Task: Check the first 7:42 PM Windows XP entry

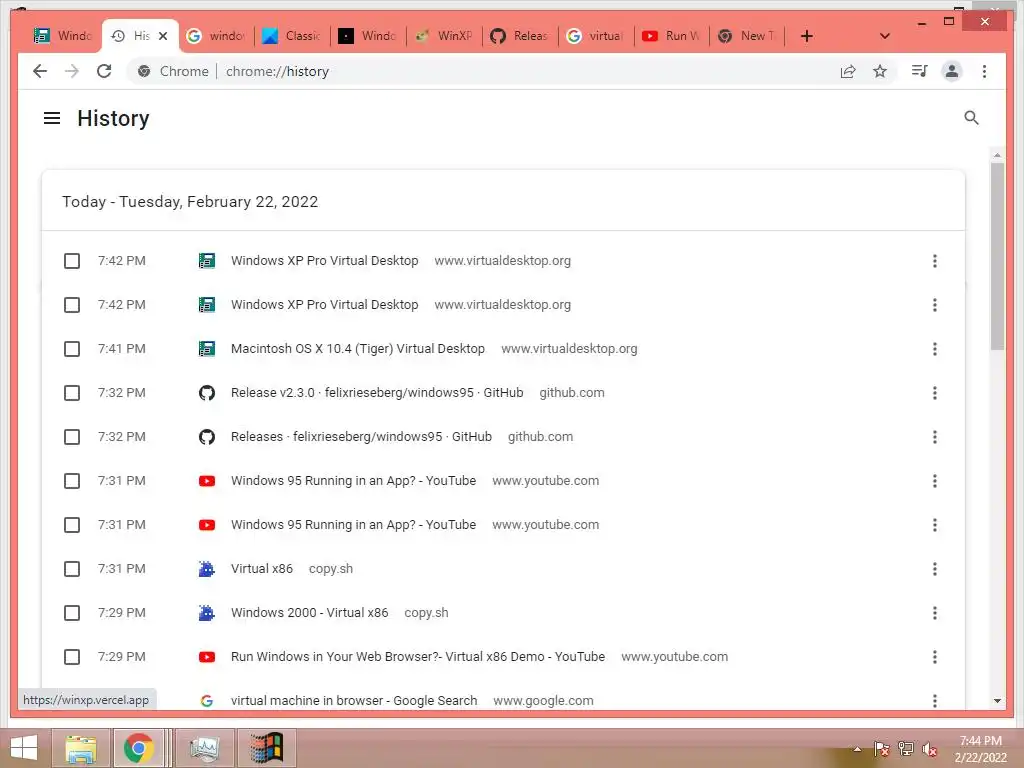Action: coord(72,261)
